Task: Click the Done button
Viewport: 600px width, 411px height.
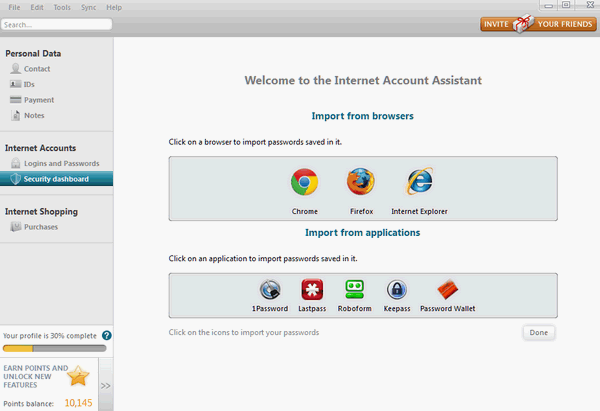Action: (538, 333)
